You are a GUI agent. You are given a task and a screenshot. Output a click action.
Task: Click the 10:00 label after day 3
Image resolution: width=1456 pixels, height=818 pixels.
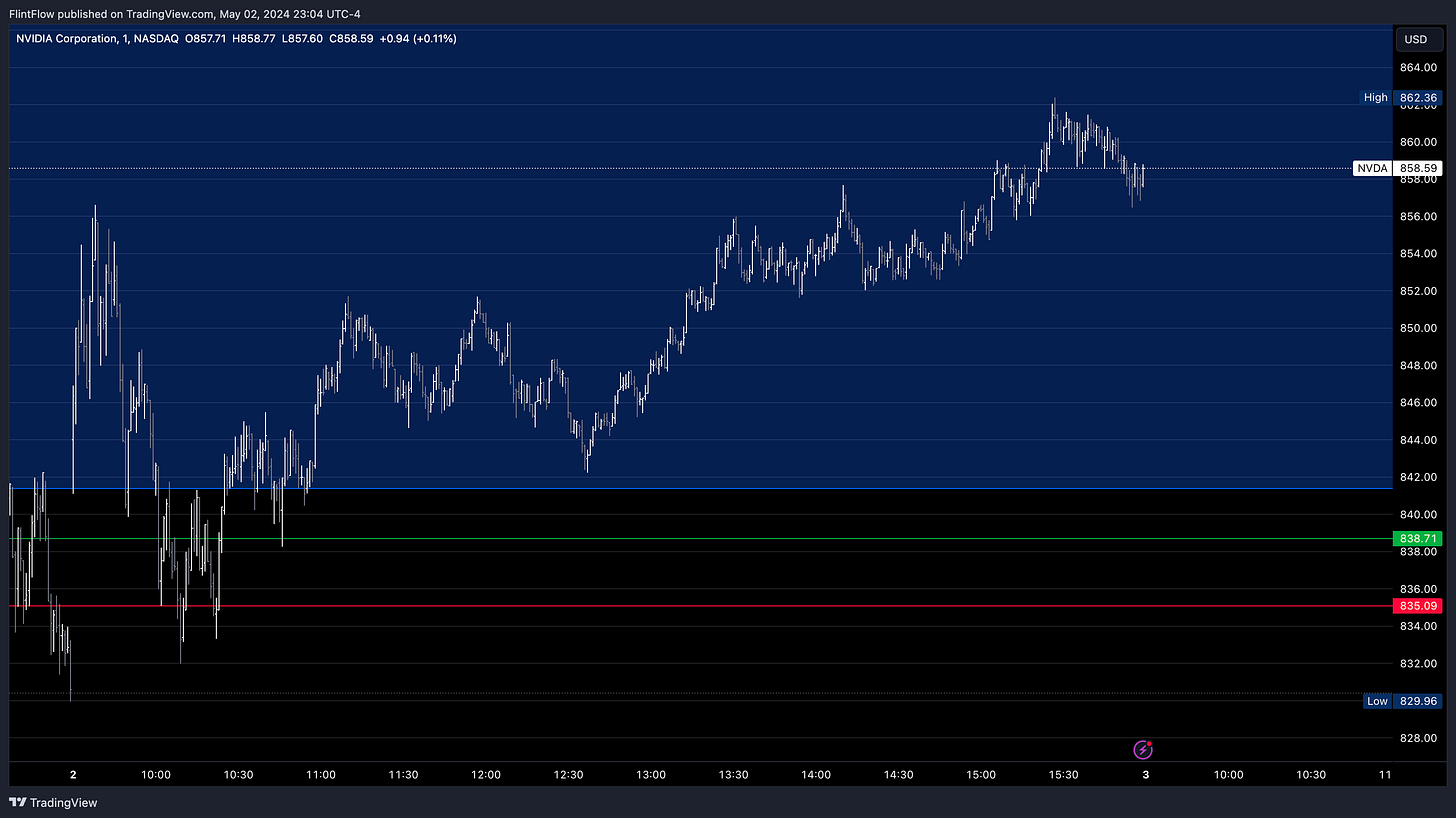click(1228, 774)
